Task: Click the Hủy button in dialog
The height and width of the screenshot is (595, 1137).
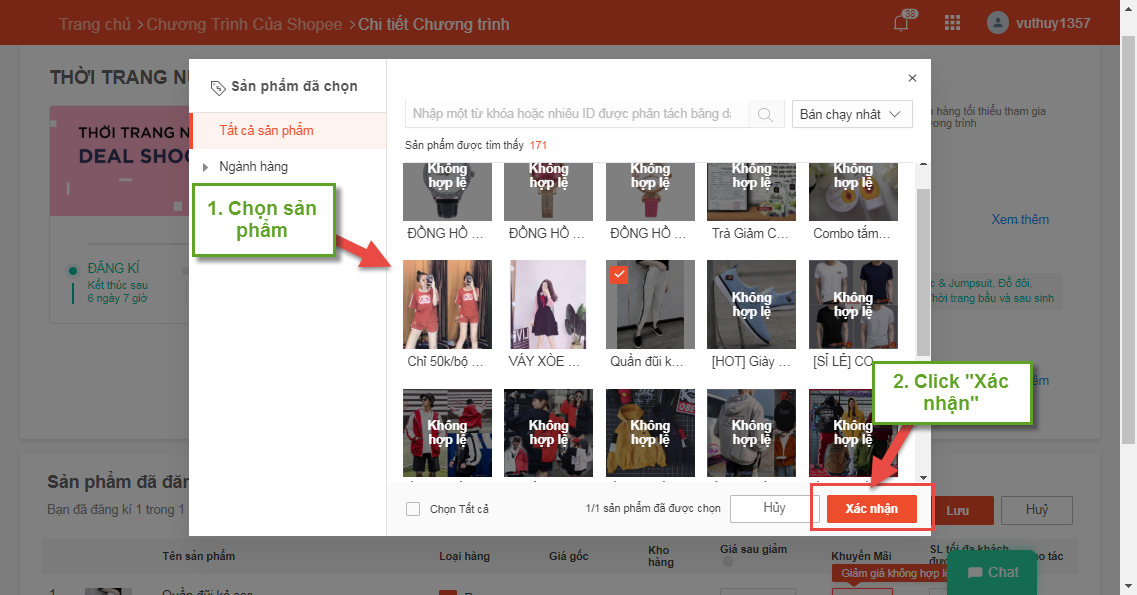Action: (x=774, y=508)
